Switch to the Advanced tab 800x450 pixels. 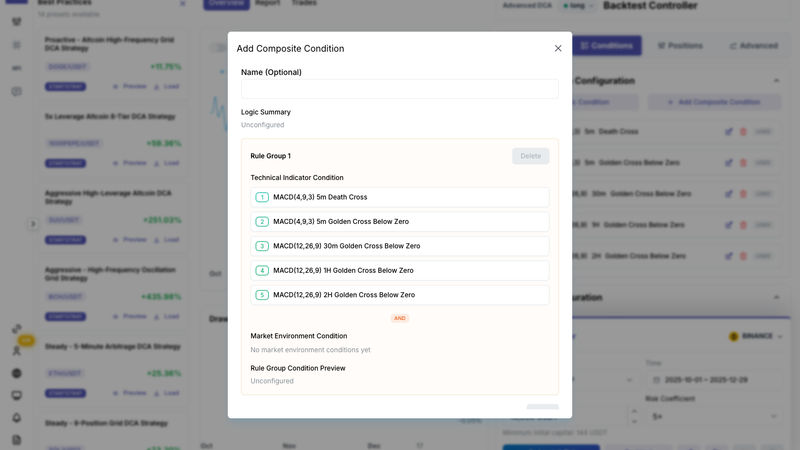[x=754, y=45]
